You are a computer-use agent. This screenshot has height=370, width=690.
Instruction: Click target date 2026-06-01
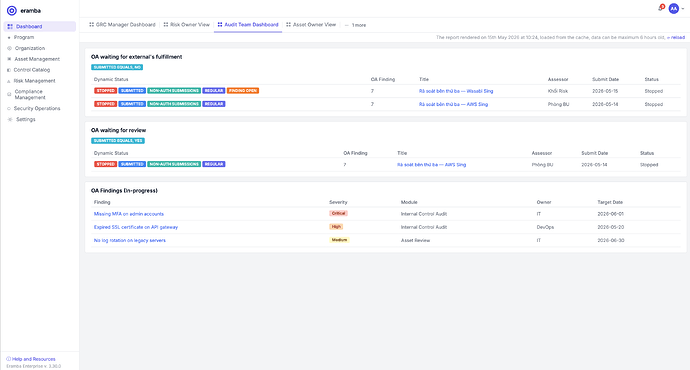point(610,214)
